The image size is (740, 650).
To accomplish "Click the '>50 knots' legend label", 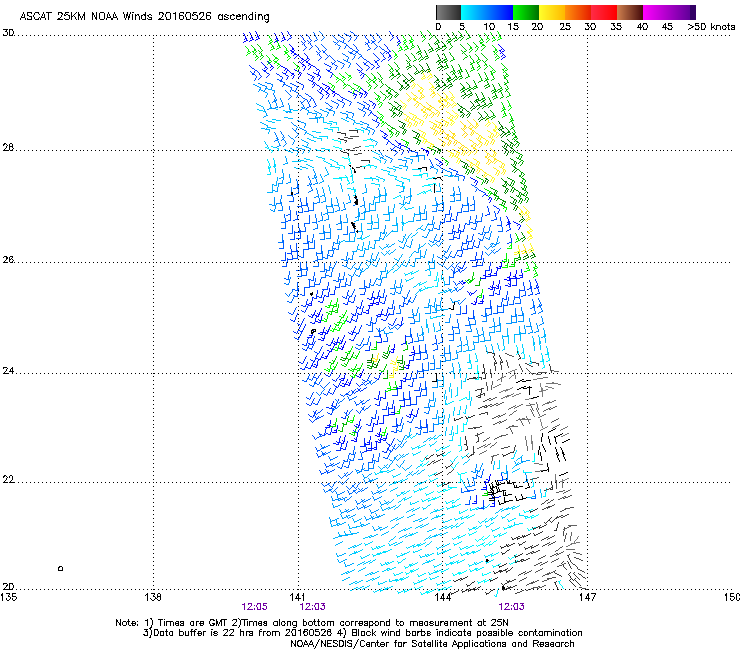I will click(x=711, y=27).
